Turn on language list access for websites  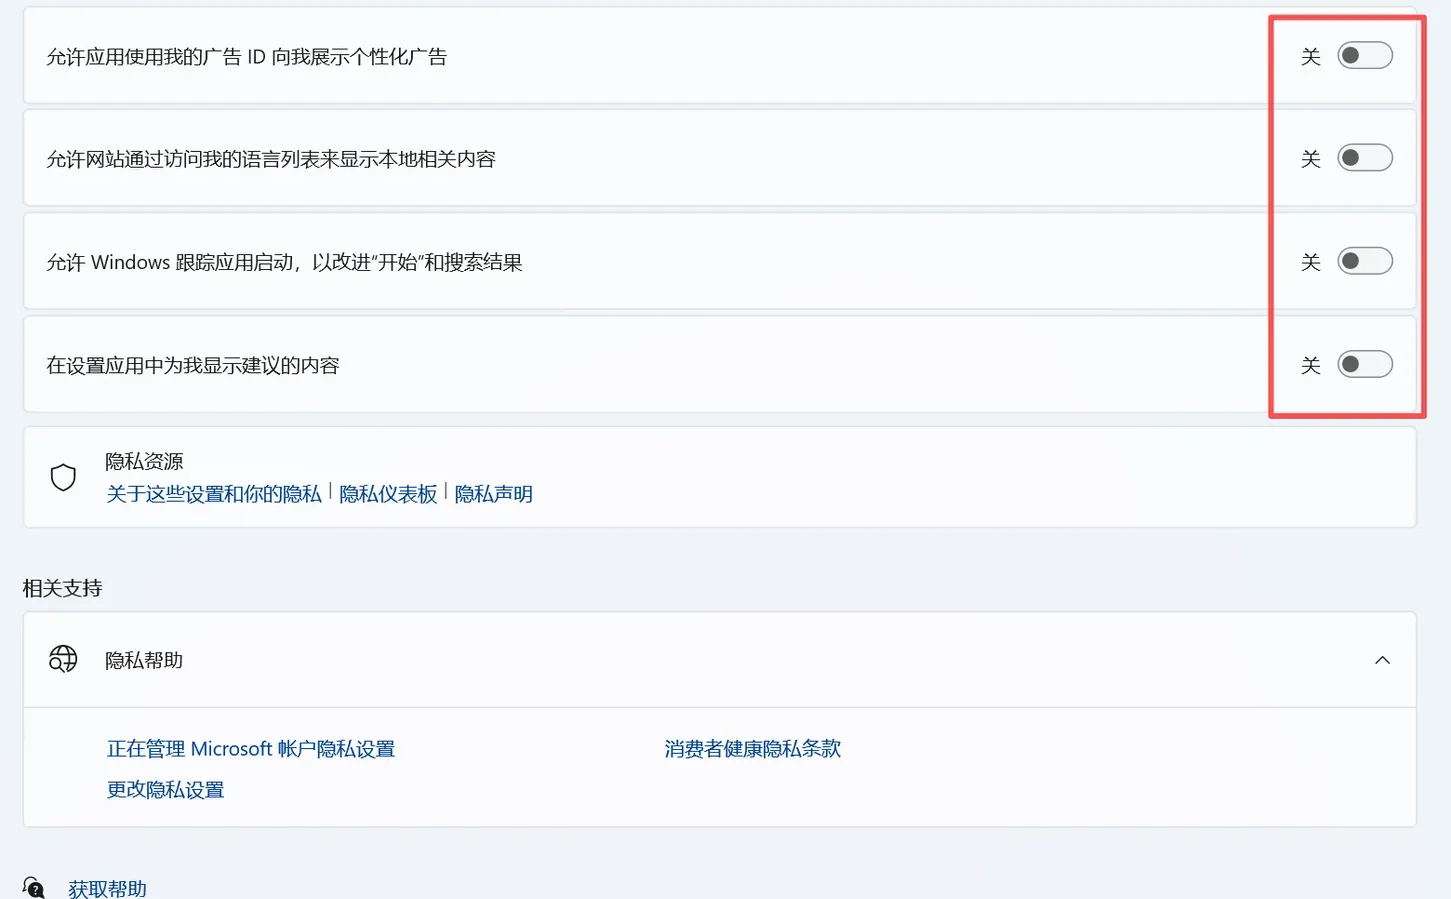1364,158
